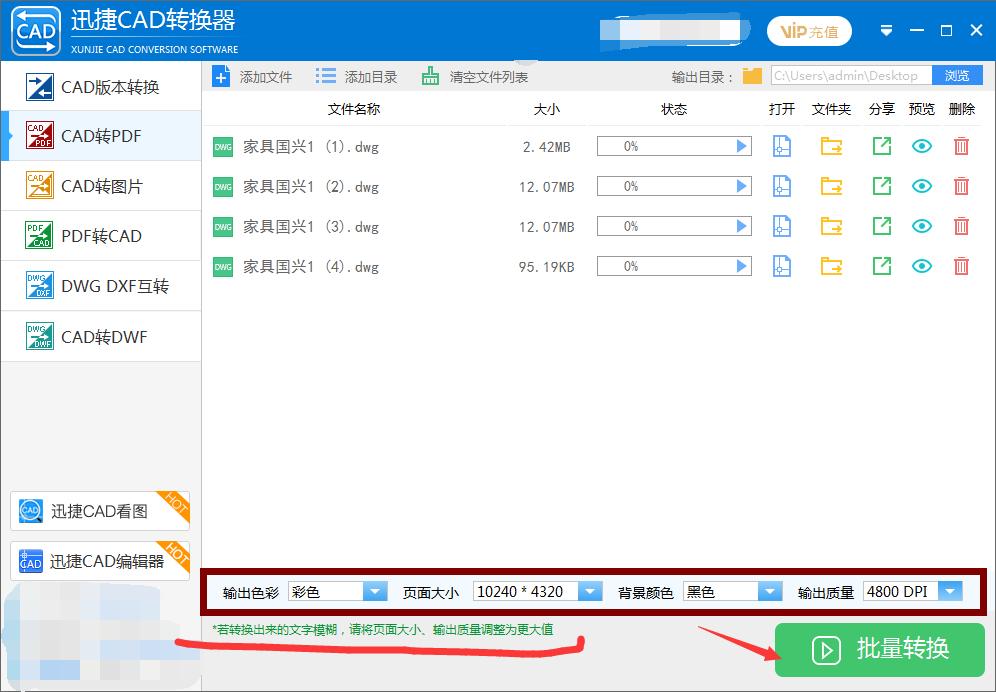Click the progress bar for 家具国兴1 (2).dwg
The width and height of the screenshot is (996, 692).
point(673,186)
